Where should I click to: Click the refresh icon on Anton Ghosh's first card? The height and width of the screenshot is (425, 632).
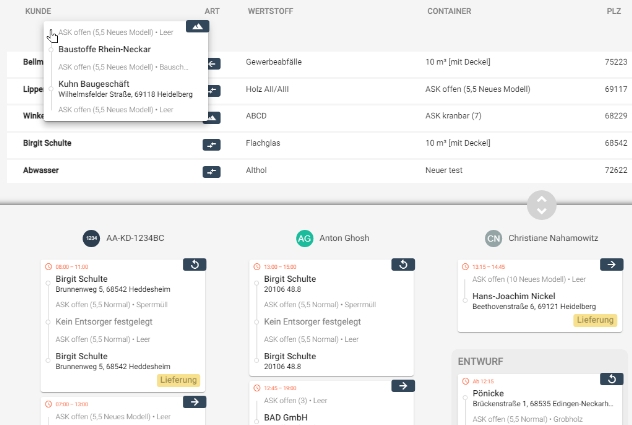coord(403,265)
